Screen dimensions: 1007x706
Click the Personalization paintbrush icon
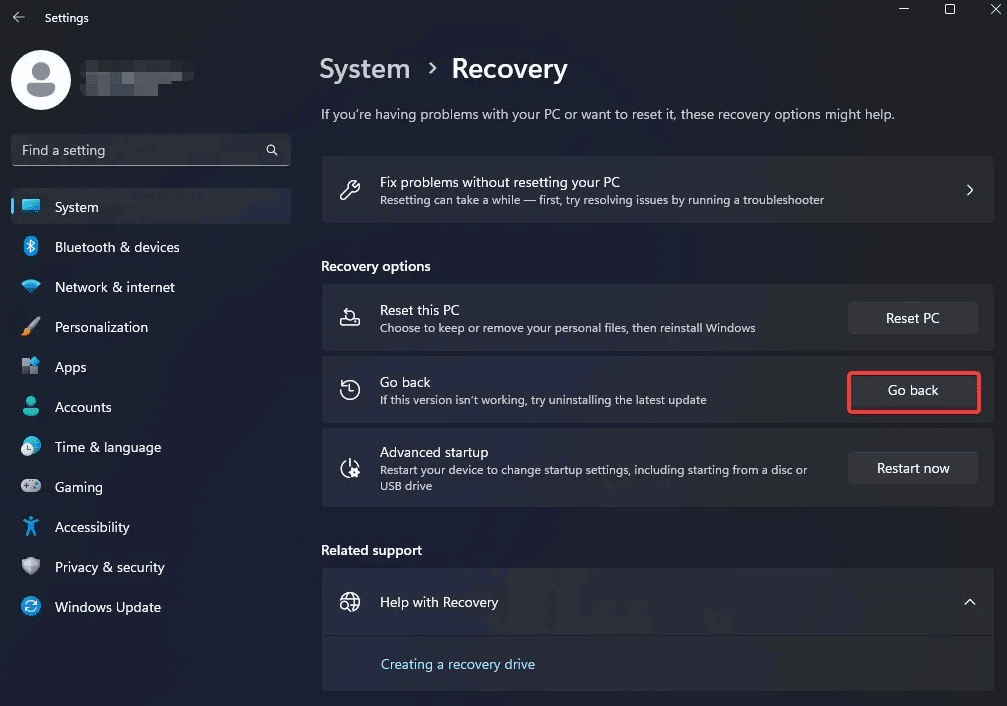(x=31, y=326)
